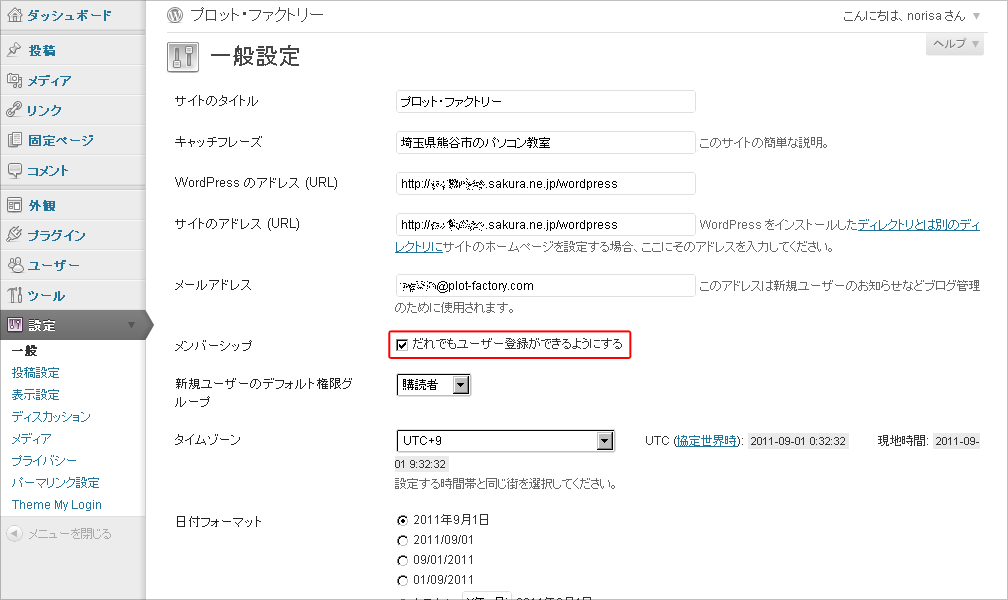Open ユーザー menu

(x=53, y=265)
